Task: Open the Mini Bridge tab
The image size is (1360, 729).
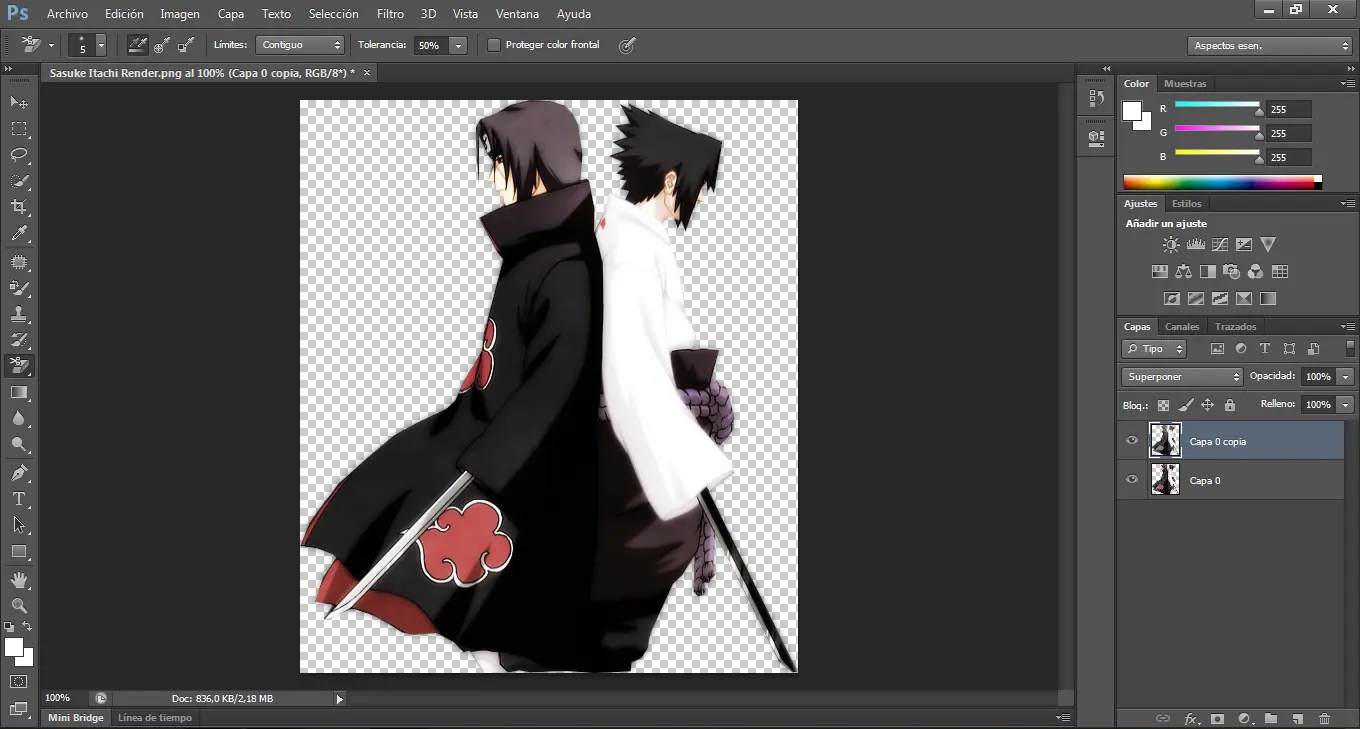Action: [x=76, y=718]
